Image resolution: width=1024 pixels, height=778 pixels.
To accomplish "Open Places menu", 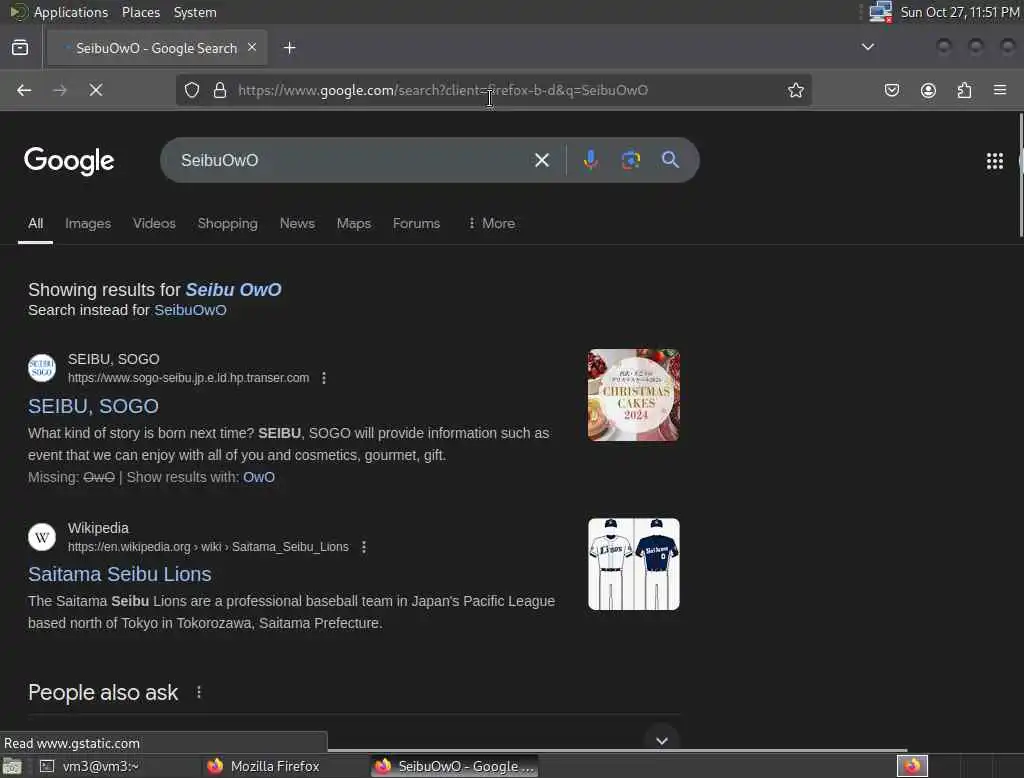I will [140, 12].
